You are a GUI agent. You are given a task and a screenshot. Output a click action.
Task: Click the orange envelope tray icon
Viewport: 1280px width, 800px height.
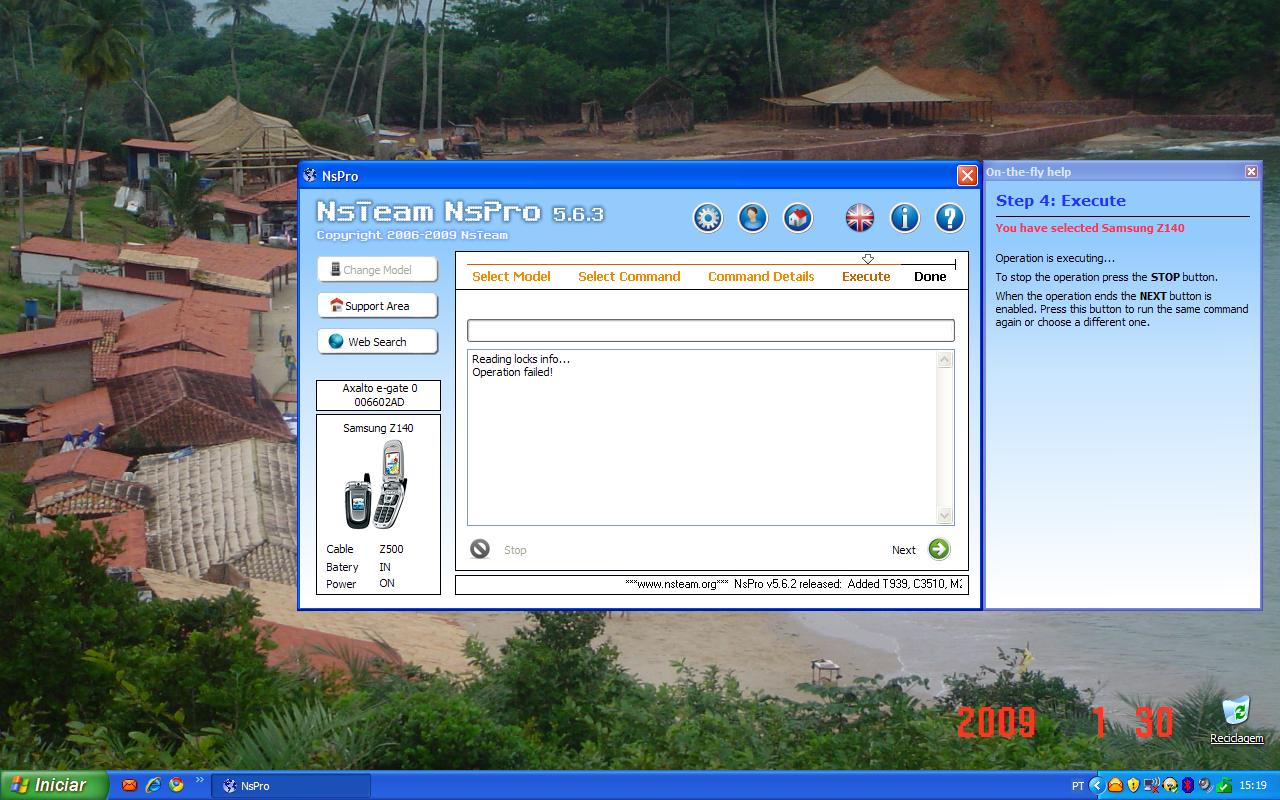1115,786
